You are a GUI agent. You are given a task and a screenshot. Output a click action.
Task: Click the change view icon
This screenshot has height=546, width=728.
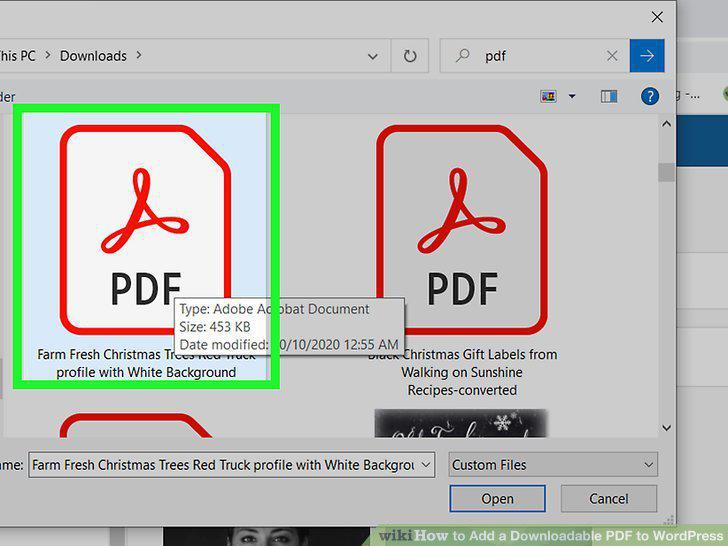(548, 96)
